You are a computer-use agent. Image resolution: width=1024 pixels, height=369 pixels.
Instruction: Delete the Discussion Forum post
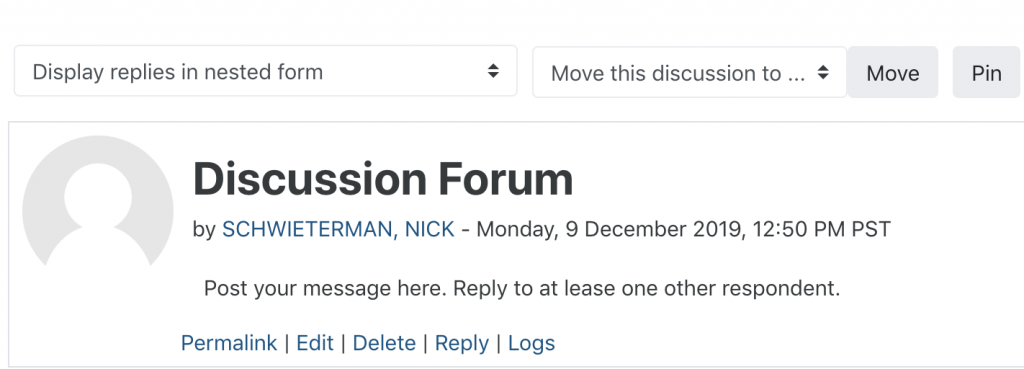384,343
